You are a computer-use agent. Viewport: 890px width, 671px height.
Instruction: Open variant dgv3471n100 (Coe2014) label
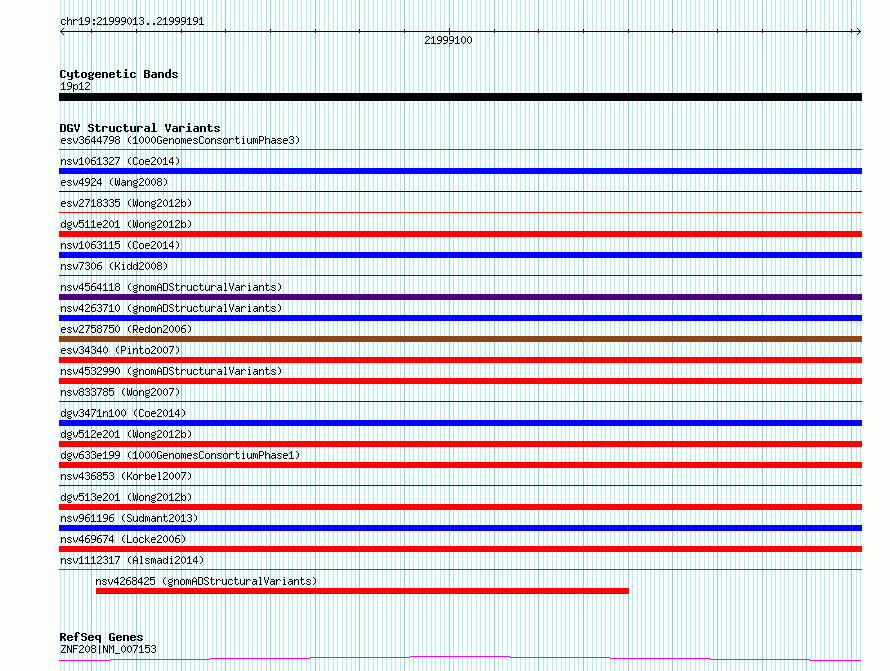click(x=123, y=413)
